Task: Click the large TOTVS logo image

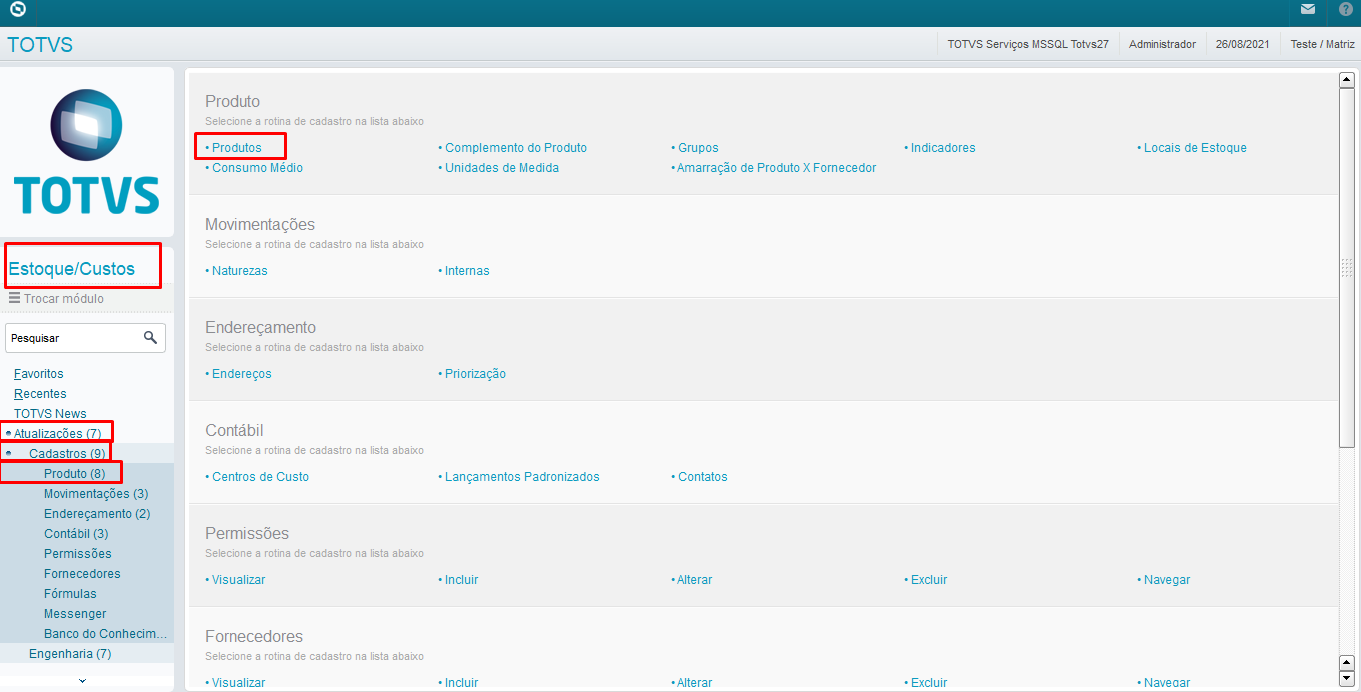Action: (86, 152)
